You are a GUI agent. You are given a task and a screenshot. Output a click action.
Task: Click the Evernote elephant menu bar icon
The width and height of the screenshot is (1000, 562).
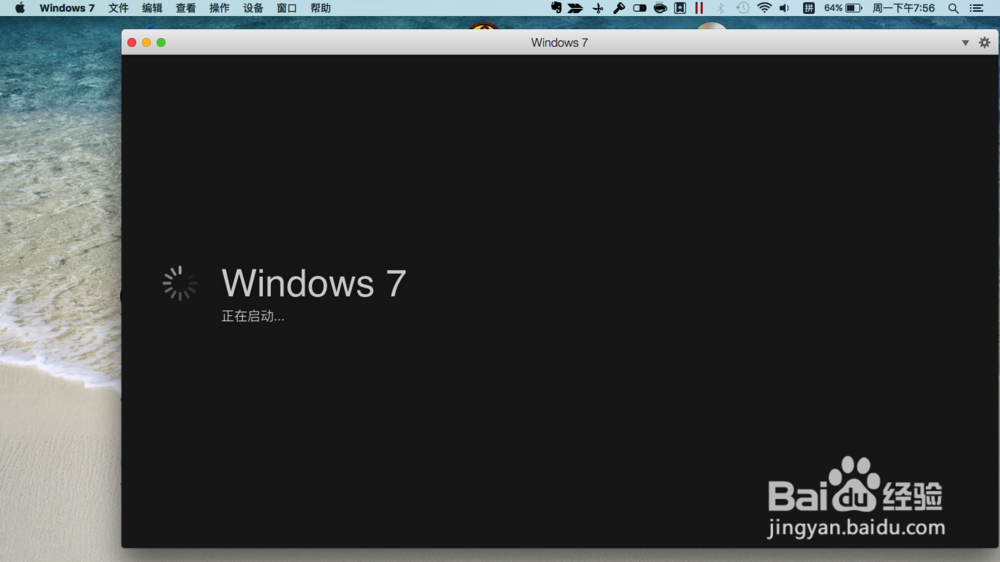coord(556,8)
